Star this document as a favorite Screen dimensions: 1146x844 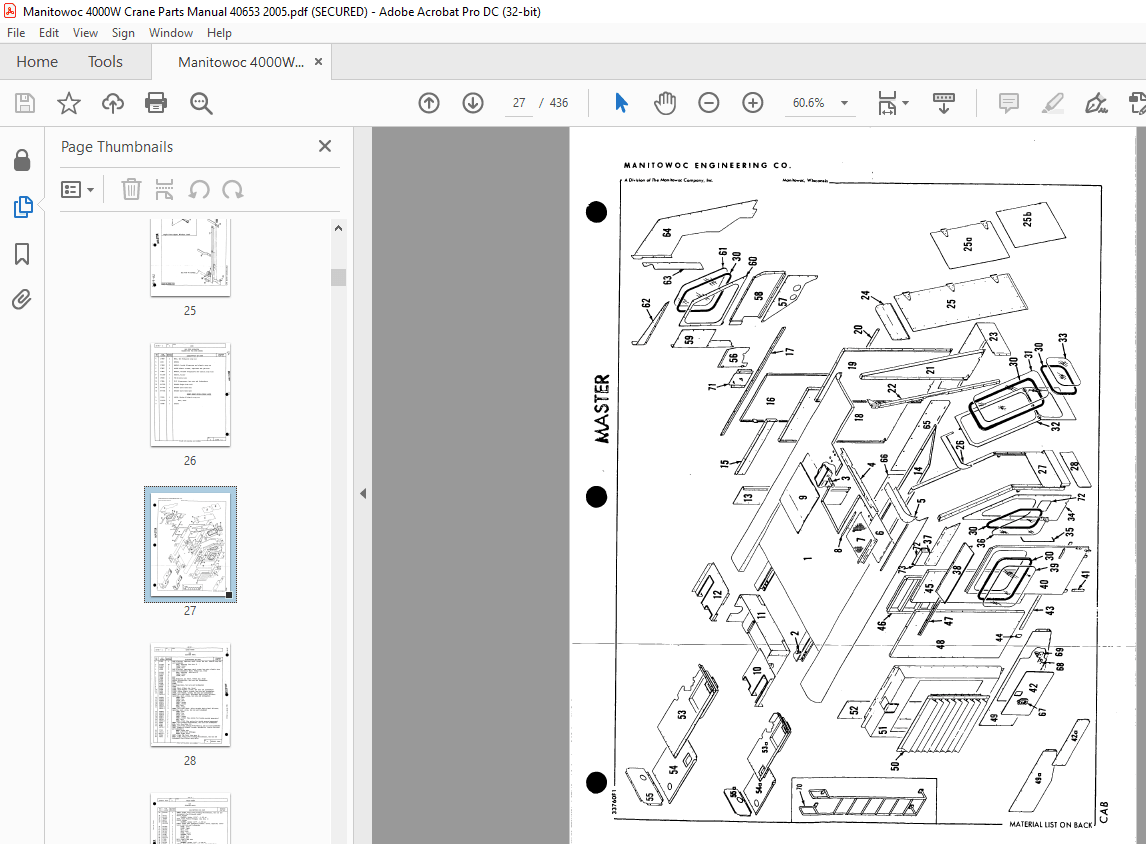tap(68, 102)
